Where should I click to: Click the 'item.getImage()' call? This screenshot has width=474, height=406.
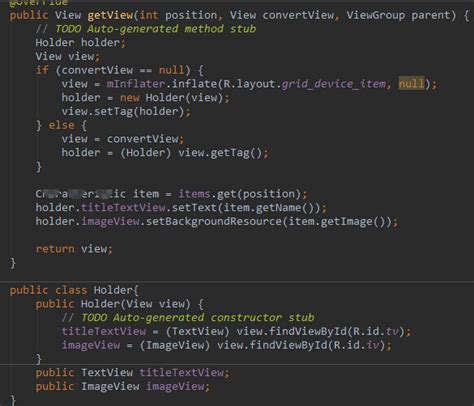point(336,221)
